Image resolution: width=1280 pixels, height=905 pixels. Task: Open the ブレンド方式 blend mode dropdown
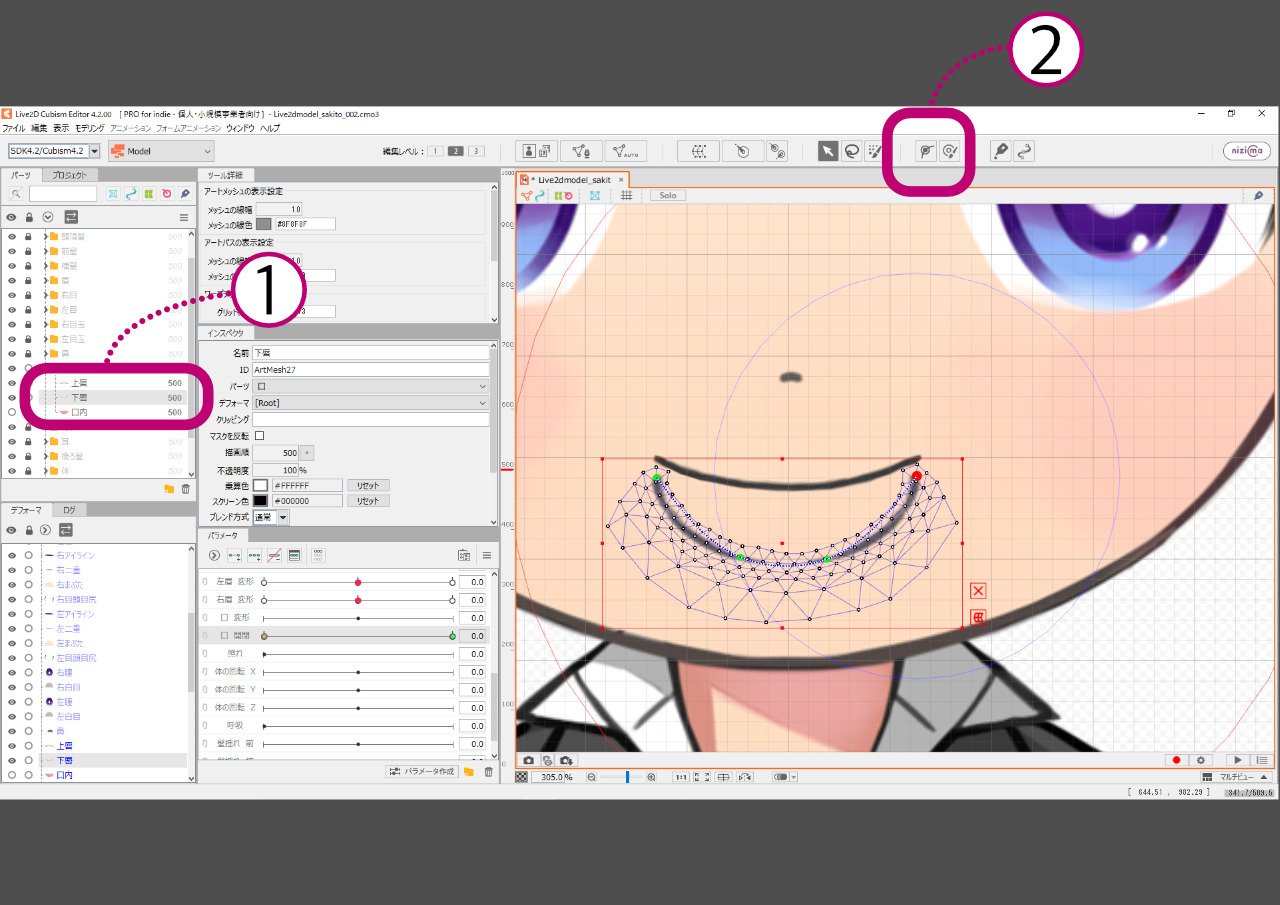[x=270, y=517]
